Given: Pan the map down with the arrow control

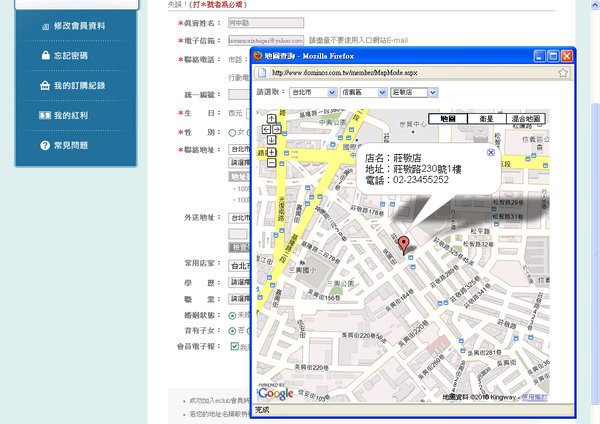Looking at the screenshot, I should pos(271,140).
